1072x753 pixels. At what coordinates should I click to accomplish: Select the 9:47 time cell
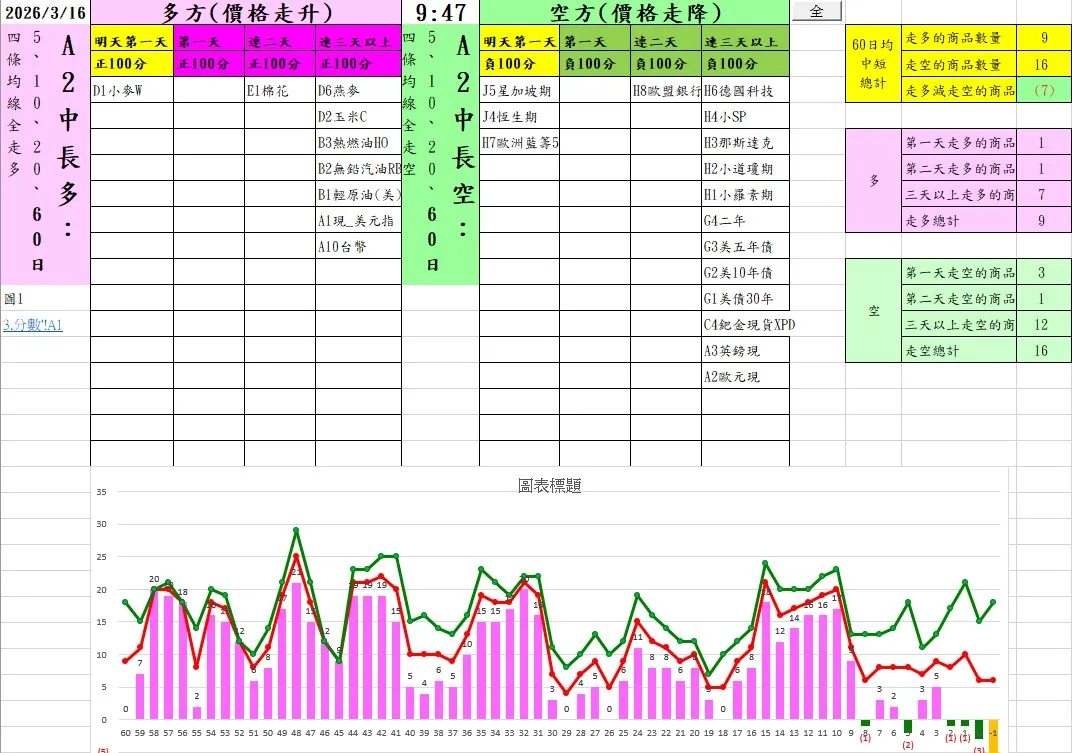[x=440, y=12]
